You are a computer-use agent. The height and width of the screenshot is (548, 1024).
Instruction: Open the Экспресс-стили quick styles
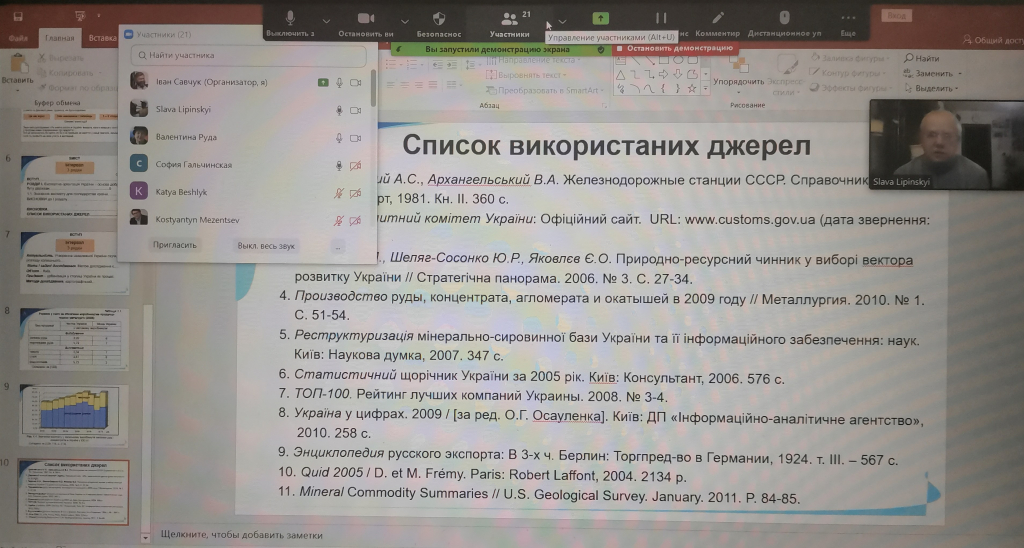point(786,76)
